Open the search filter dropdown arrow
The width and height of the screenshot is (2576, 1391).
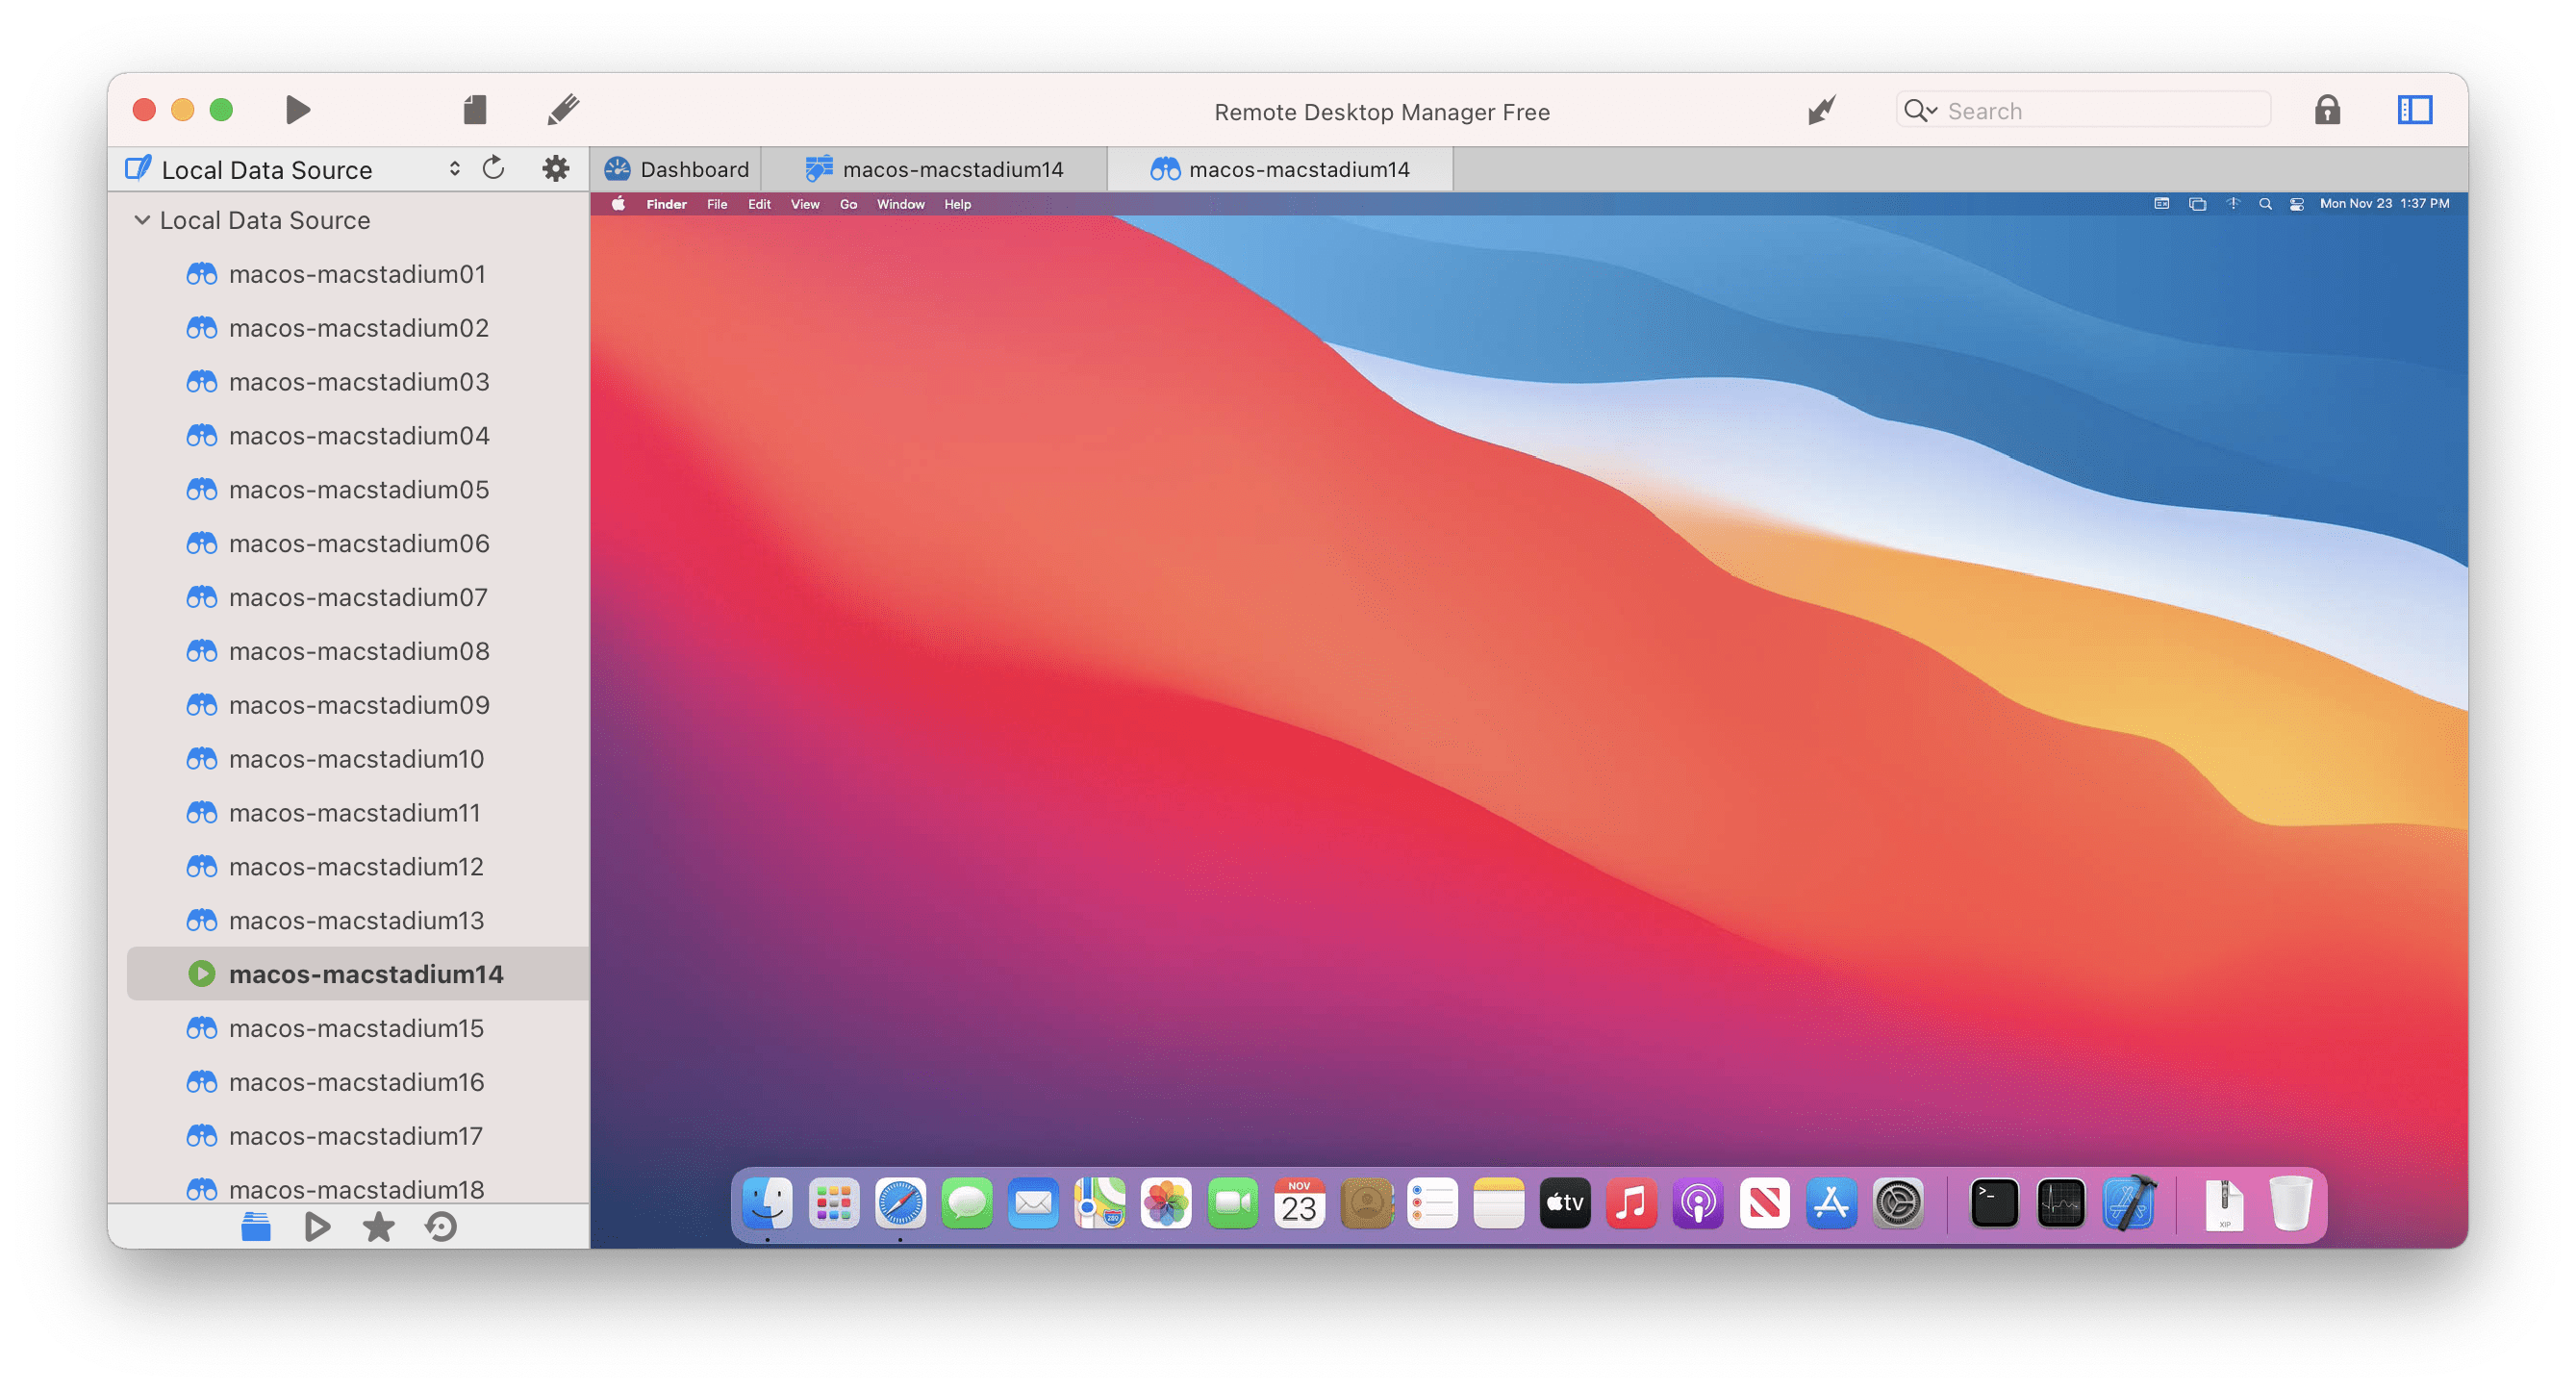pos(1932,110)
